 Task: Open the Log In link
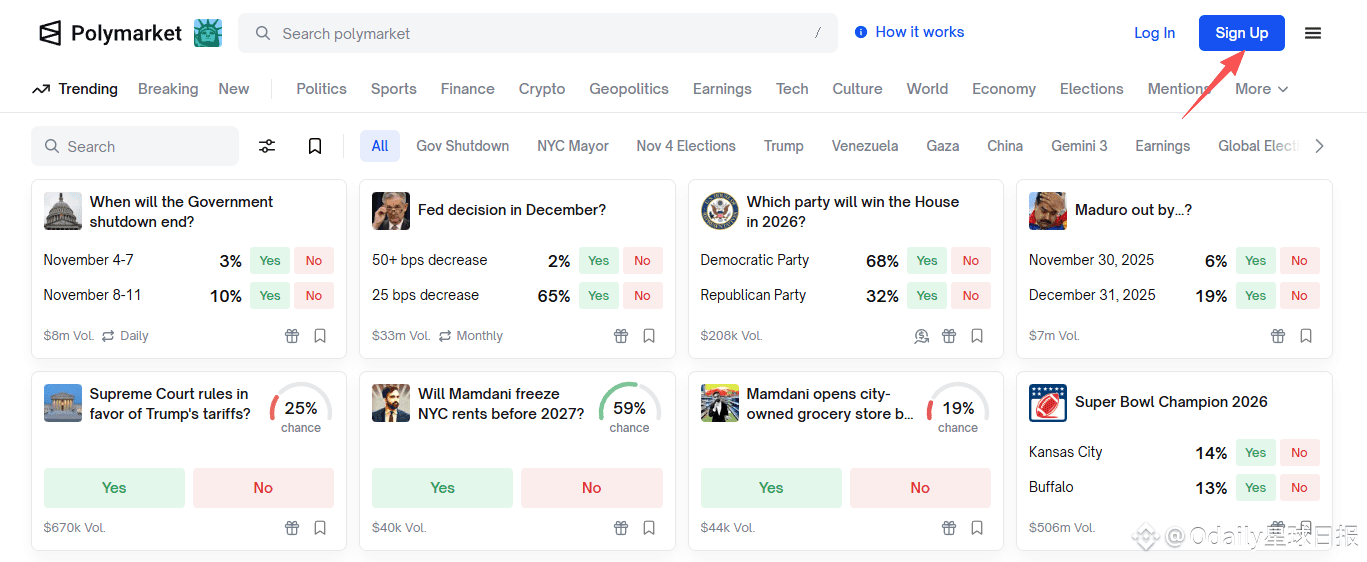(1154, 33)
